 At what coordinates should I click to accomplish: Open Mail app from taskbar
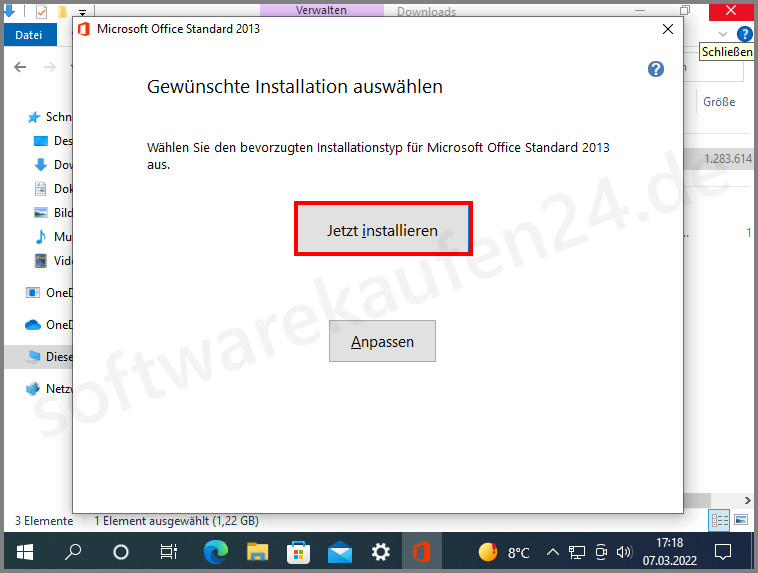tap(340, 552)
